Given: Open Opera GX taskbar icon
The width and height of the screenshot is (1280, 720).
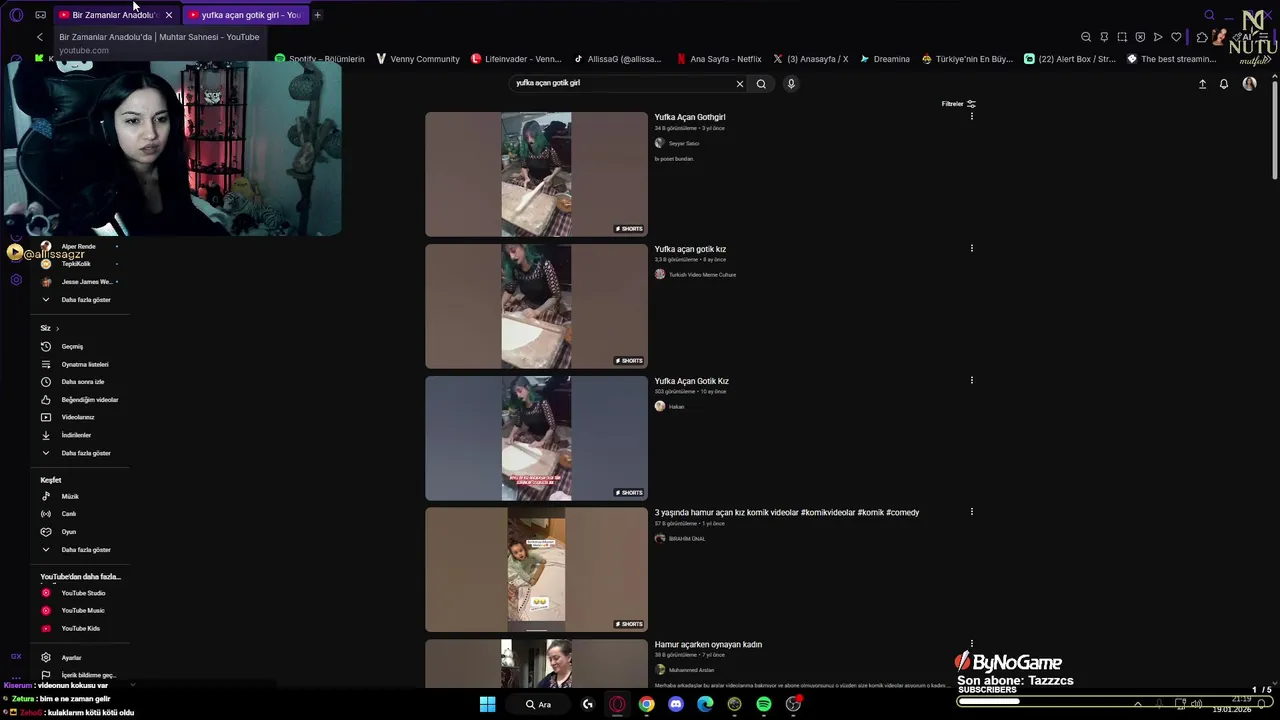Looking at the screenshot, I should pyautogui.click(x=617, y=704).
